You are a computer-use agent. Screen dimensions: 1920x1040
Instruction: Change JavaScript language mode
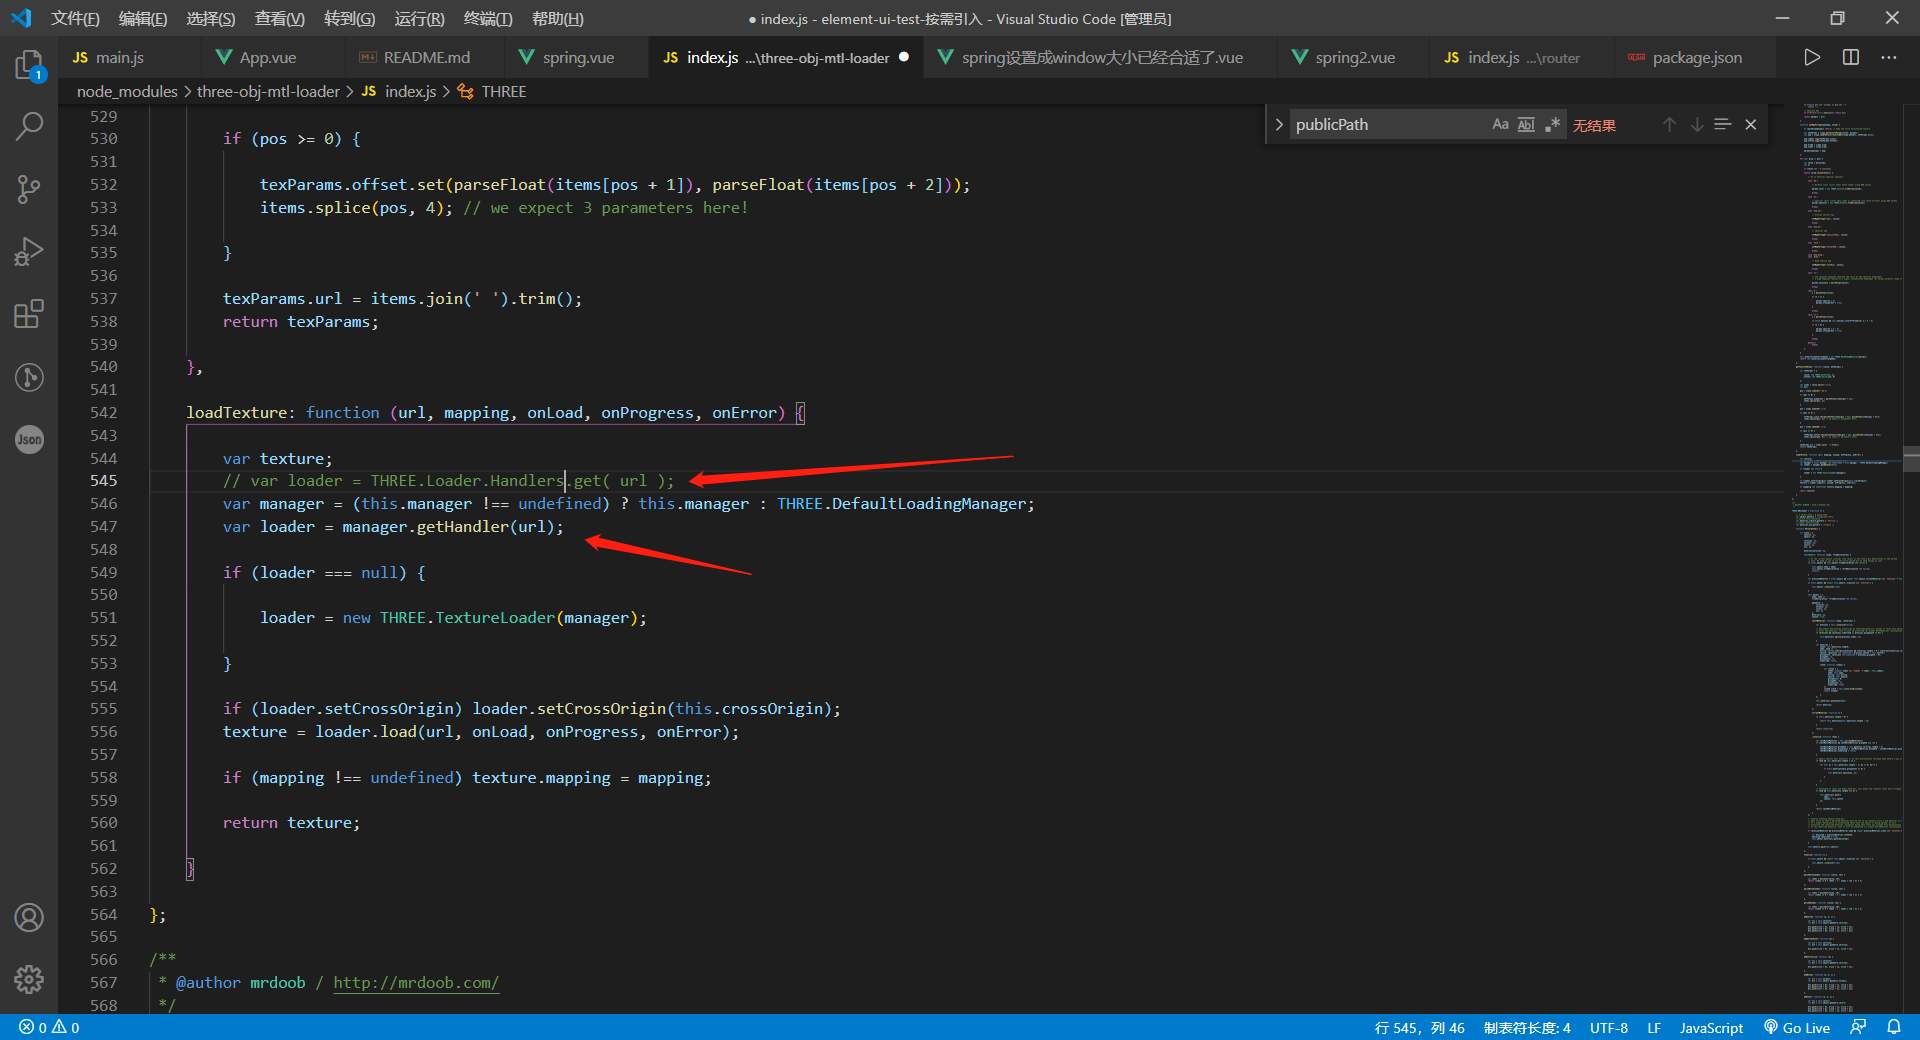(x=1711, y=1027)
